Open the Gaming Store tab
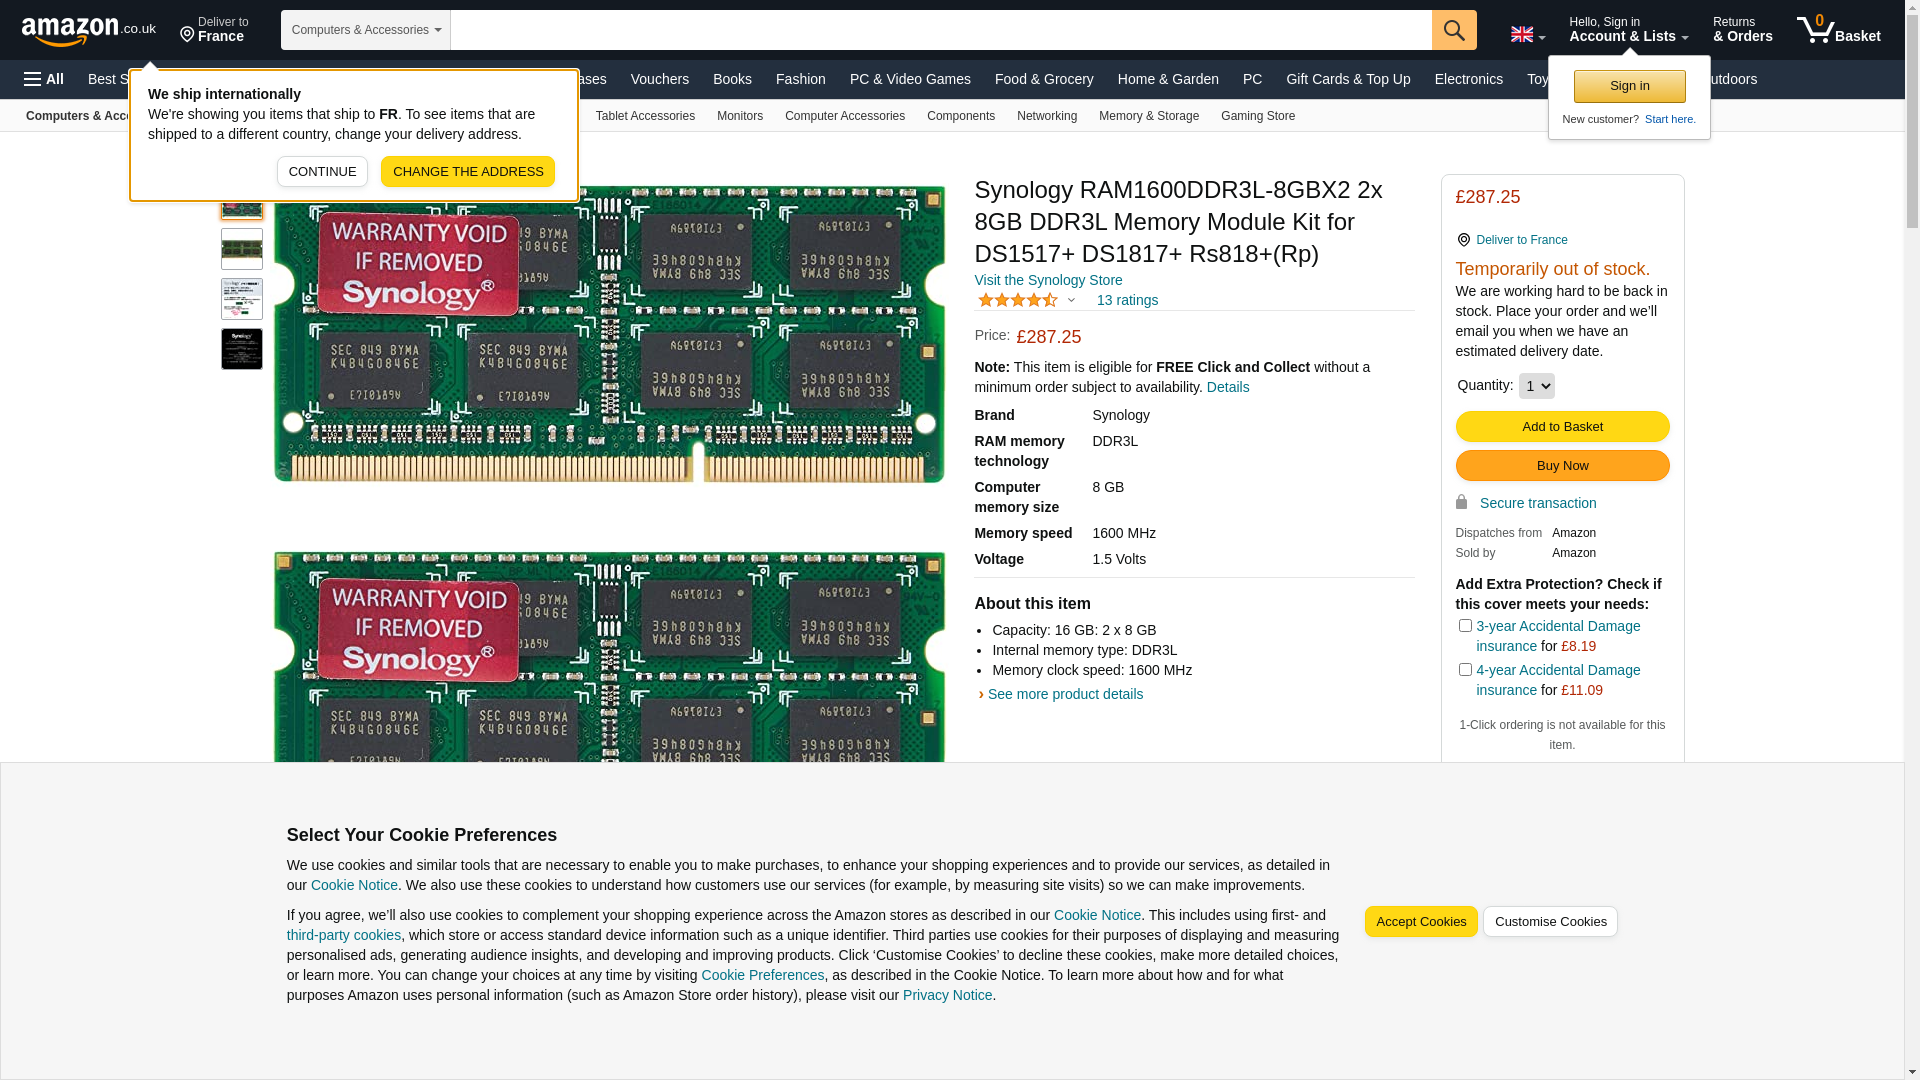This screenshot has width=1920, height=1080. pyautogui.click(x=1257, y=116)
